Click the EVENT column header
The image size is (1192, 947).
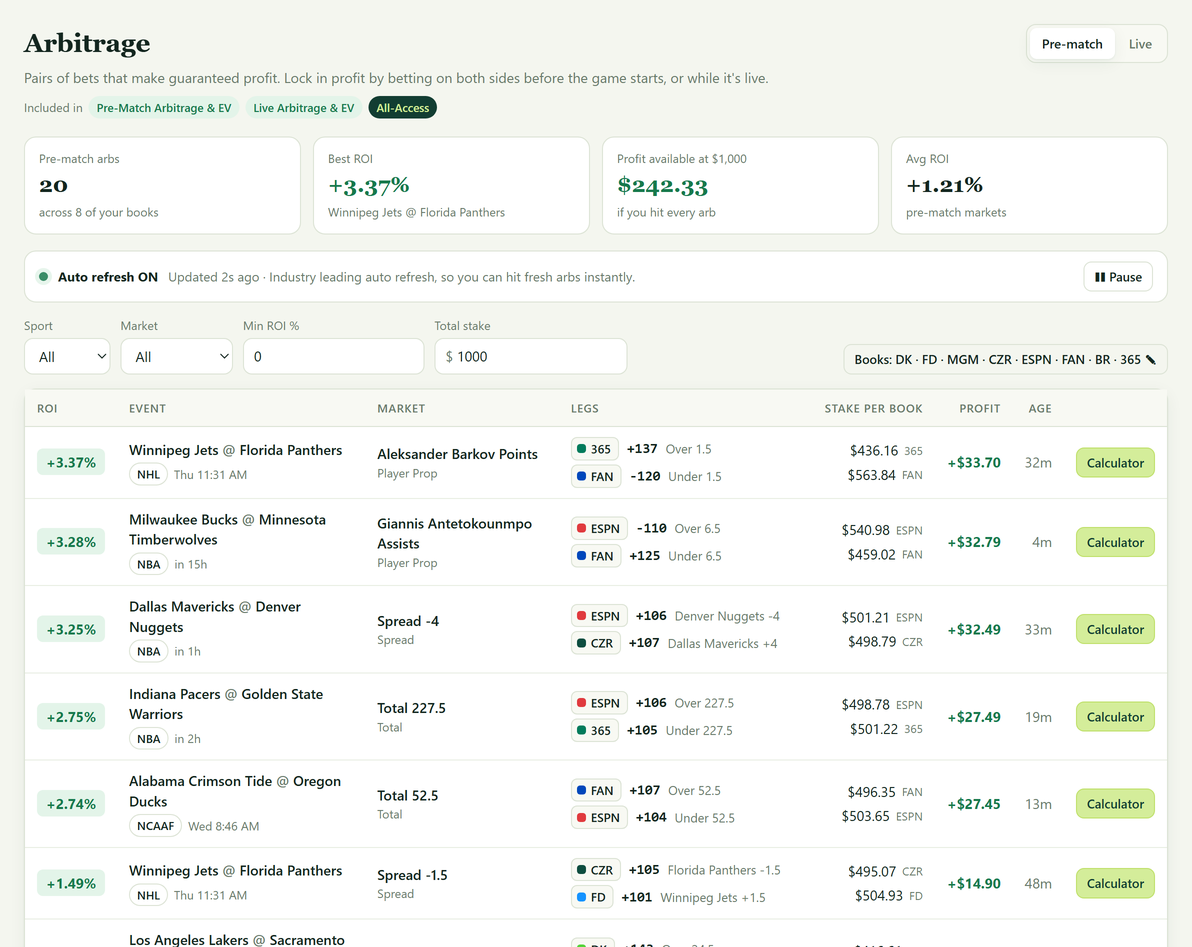point(147,408)
